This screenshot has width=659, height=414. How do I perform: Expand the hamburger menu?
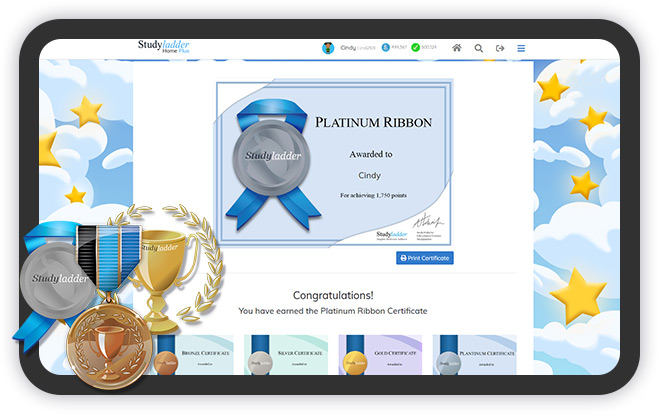tap(521, 48)
